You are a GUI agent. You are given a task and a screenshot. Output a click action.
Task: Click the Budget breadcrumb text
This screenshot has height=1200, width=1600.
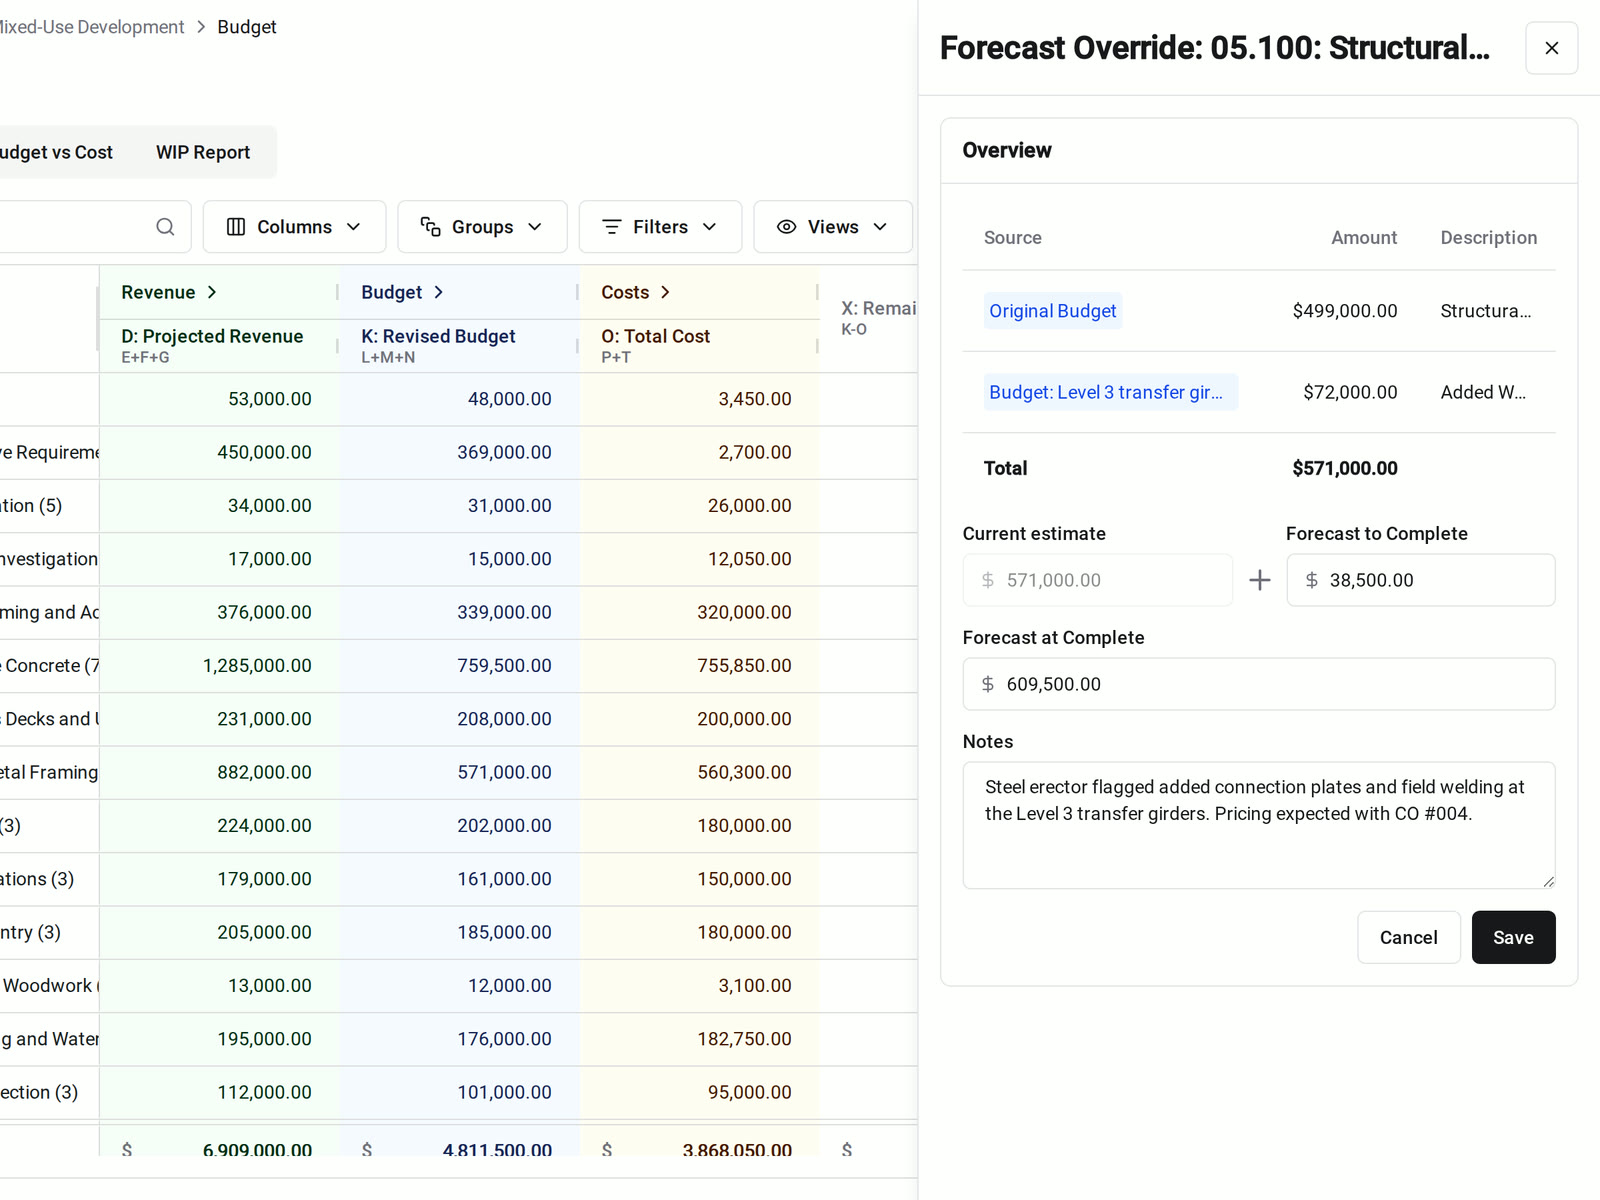[x=247, y=27]
